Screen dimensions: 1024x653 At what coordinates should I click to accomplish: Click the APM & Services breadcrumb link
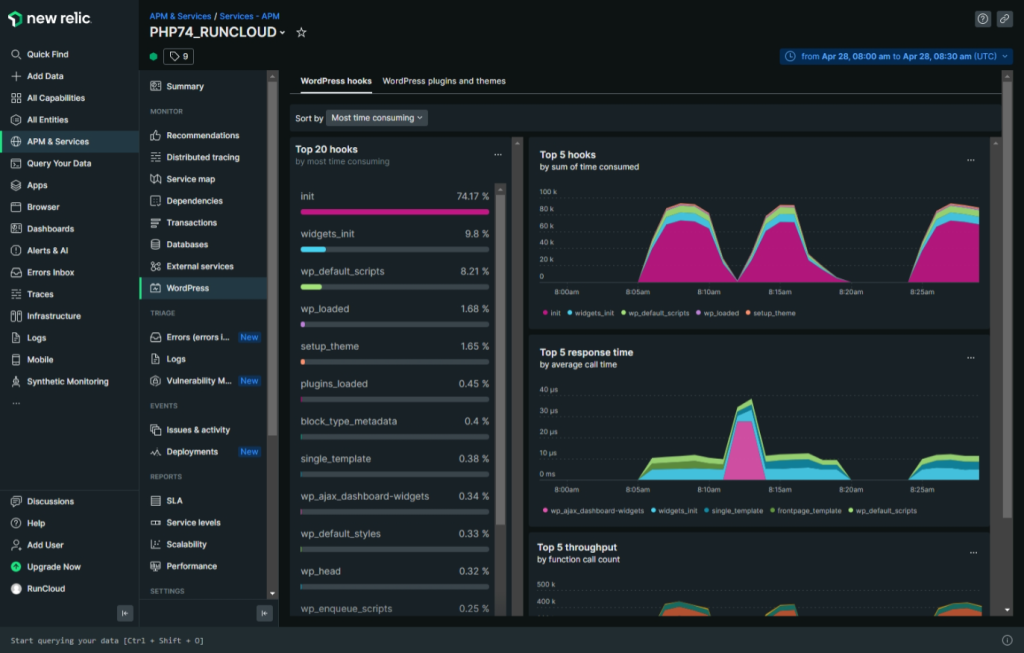[180, 16]
